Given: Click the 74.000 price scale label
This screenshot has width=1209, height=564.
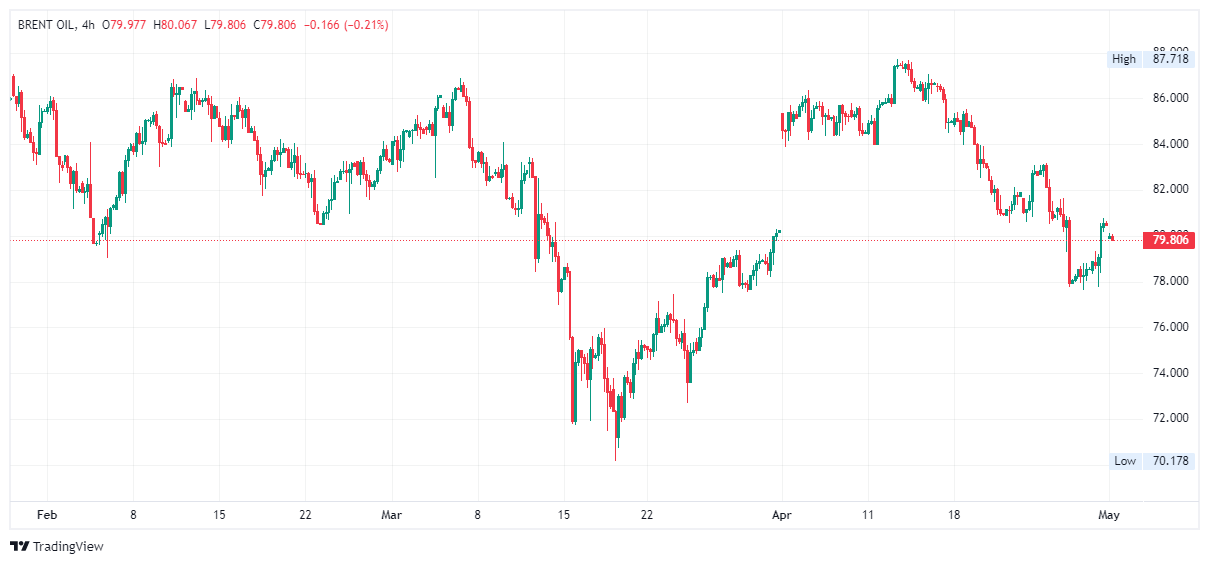Looking at the screenshot, I should [1170, 373].
